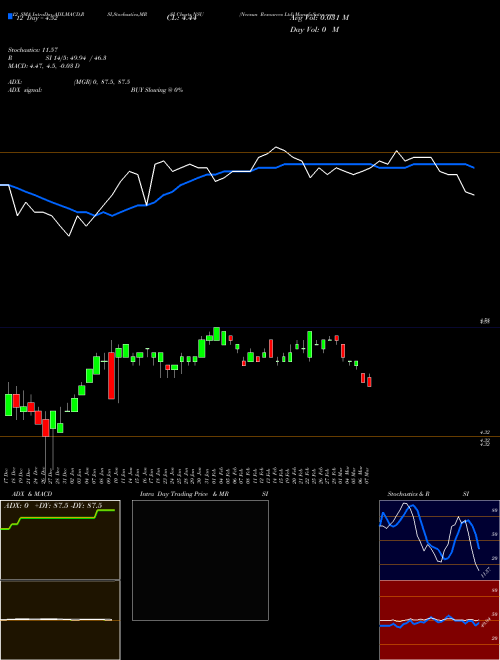Click the '(MGR) 0, 87.5, 87.5' ADX values
Image resolution: width=500 pixels, height=660 pixels.
click(101, 82)
